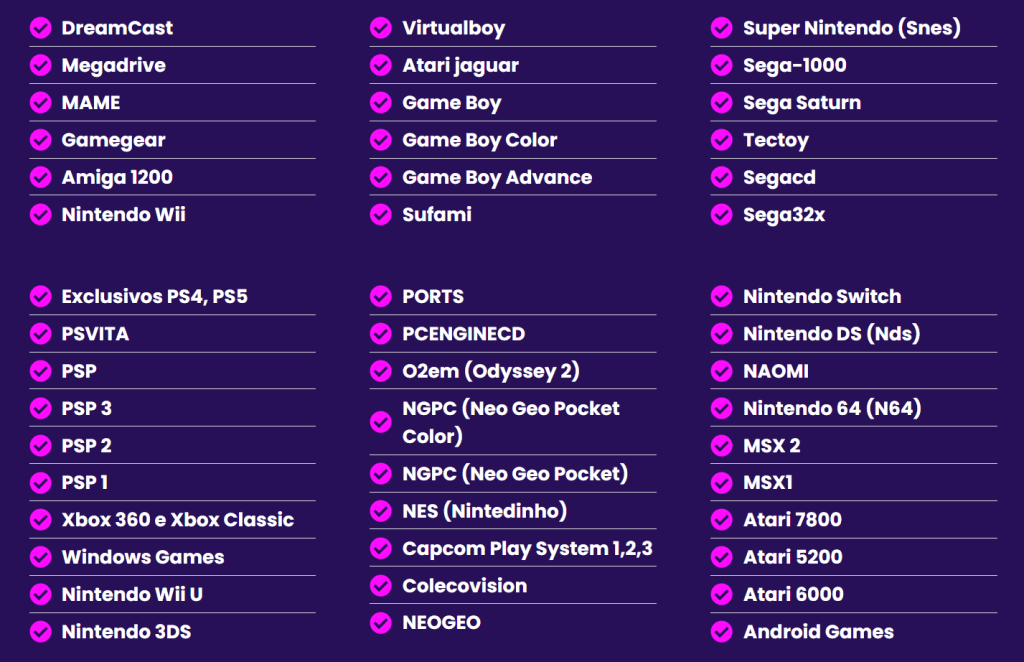
Task: Click the Nintendo 64 (N64) text
Action: (832, 408)
